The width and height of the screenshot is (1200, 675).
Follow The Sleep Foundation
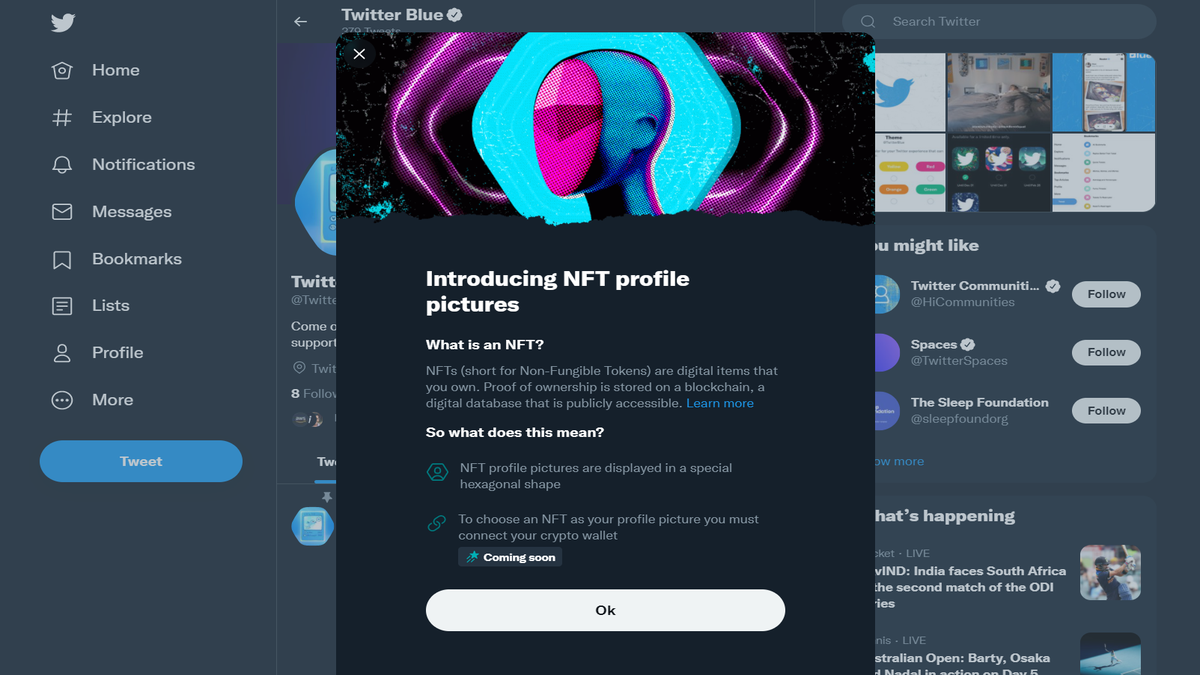[x=1105, y=410]
